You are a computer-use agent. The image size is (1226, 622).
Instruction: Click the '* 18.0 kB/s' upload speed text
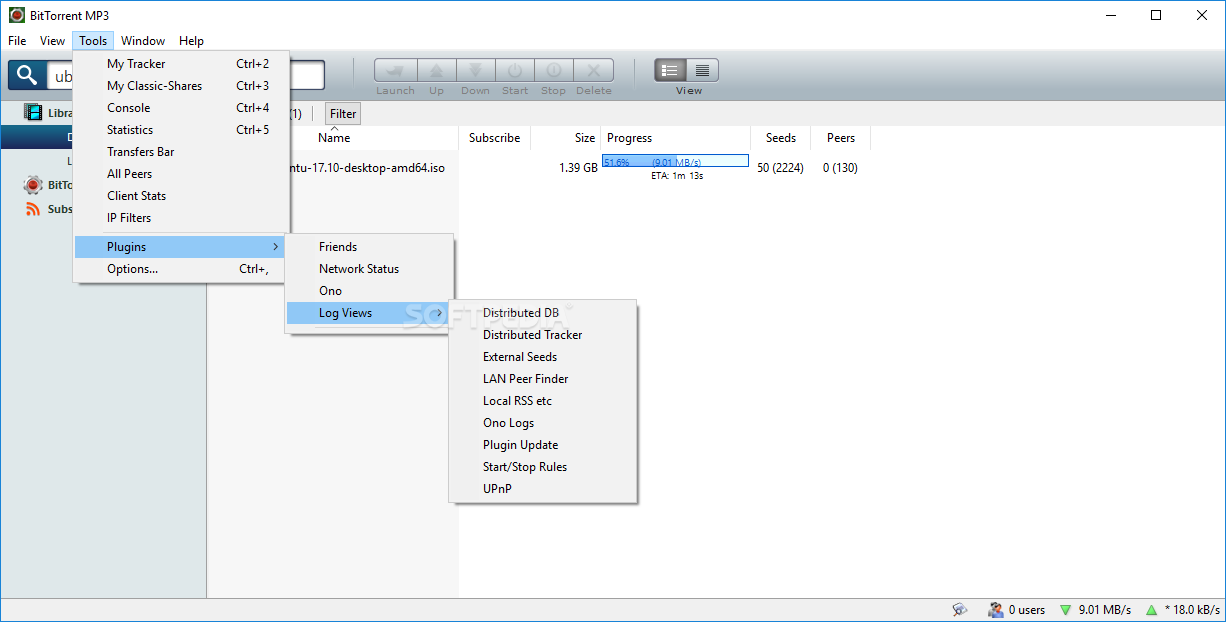point(1192,610)
